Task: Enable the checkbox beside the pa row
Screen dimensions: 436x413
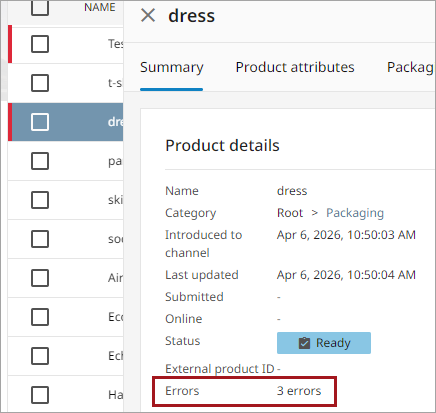Action: click(x=40, y=161)
